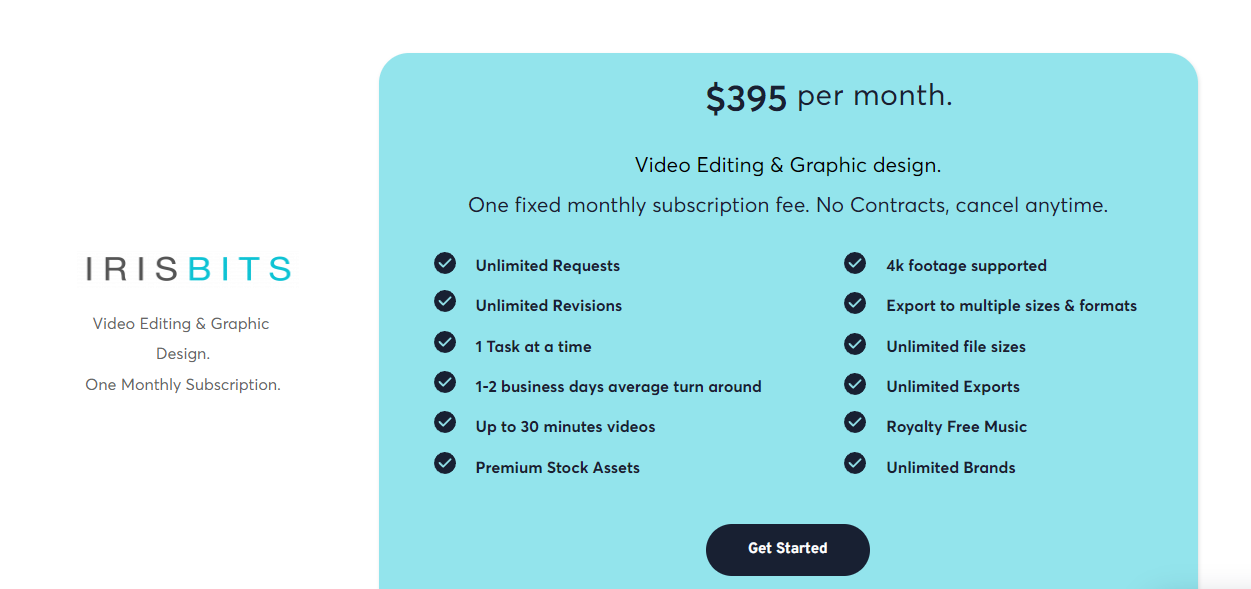Click checkmark icon beside Unlimited Exports
The image size is (1251, 589).
(x=855, y=384)
